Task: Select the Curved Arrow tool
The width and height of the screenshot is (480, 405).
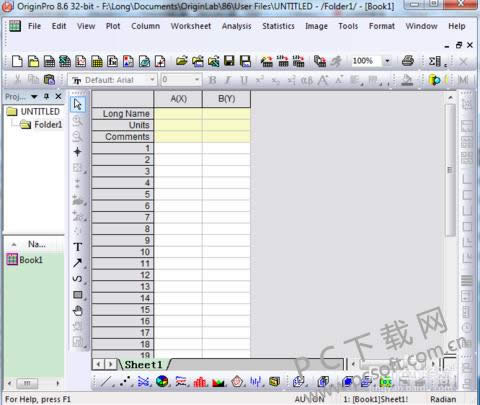Action: click(77, 279)
